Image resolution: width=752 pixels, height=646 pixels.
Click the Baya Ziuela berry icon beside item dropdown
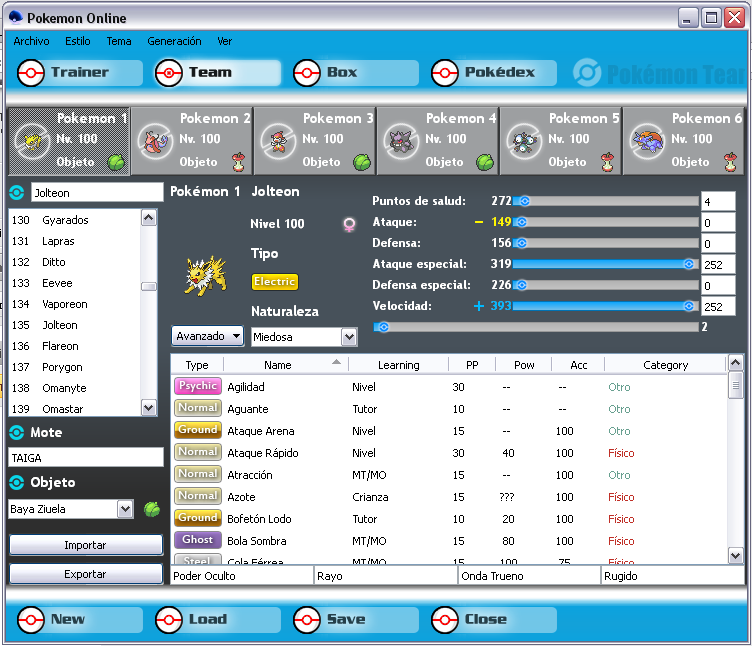pos(152,509)
